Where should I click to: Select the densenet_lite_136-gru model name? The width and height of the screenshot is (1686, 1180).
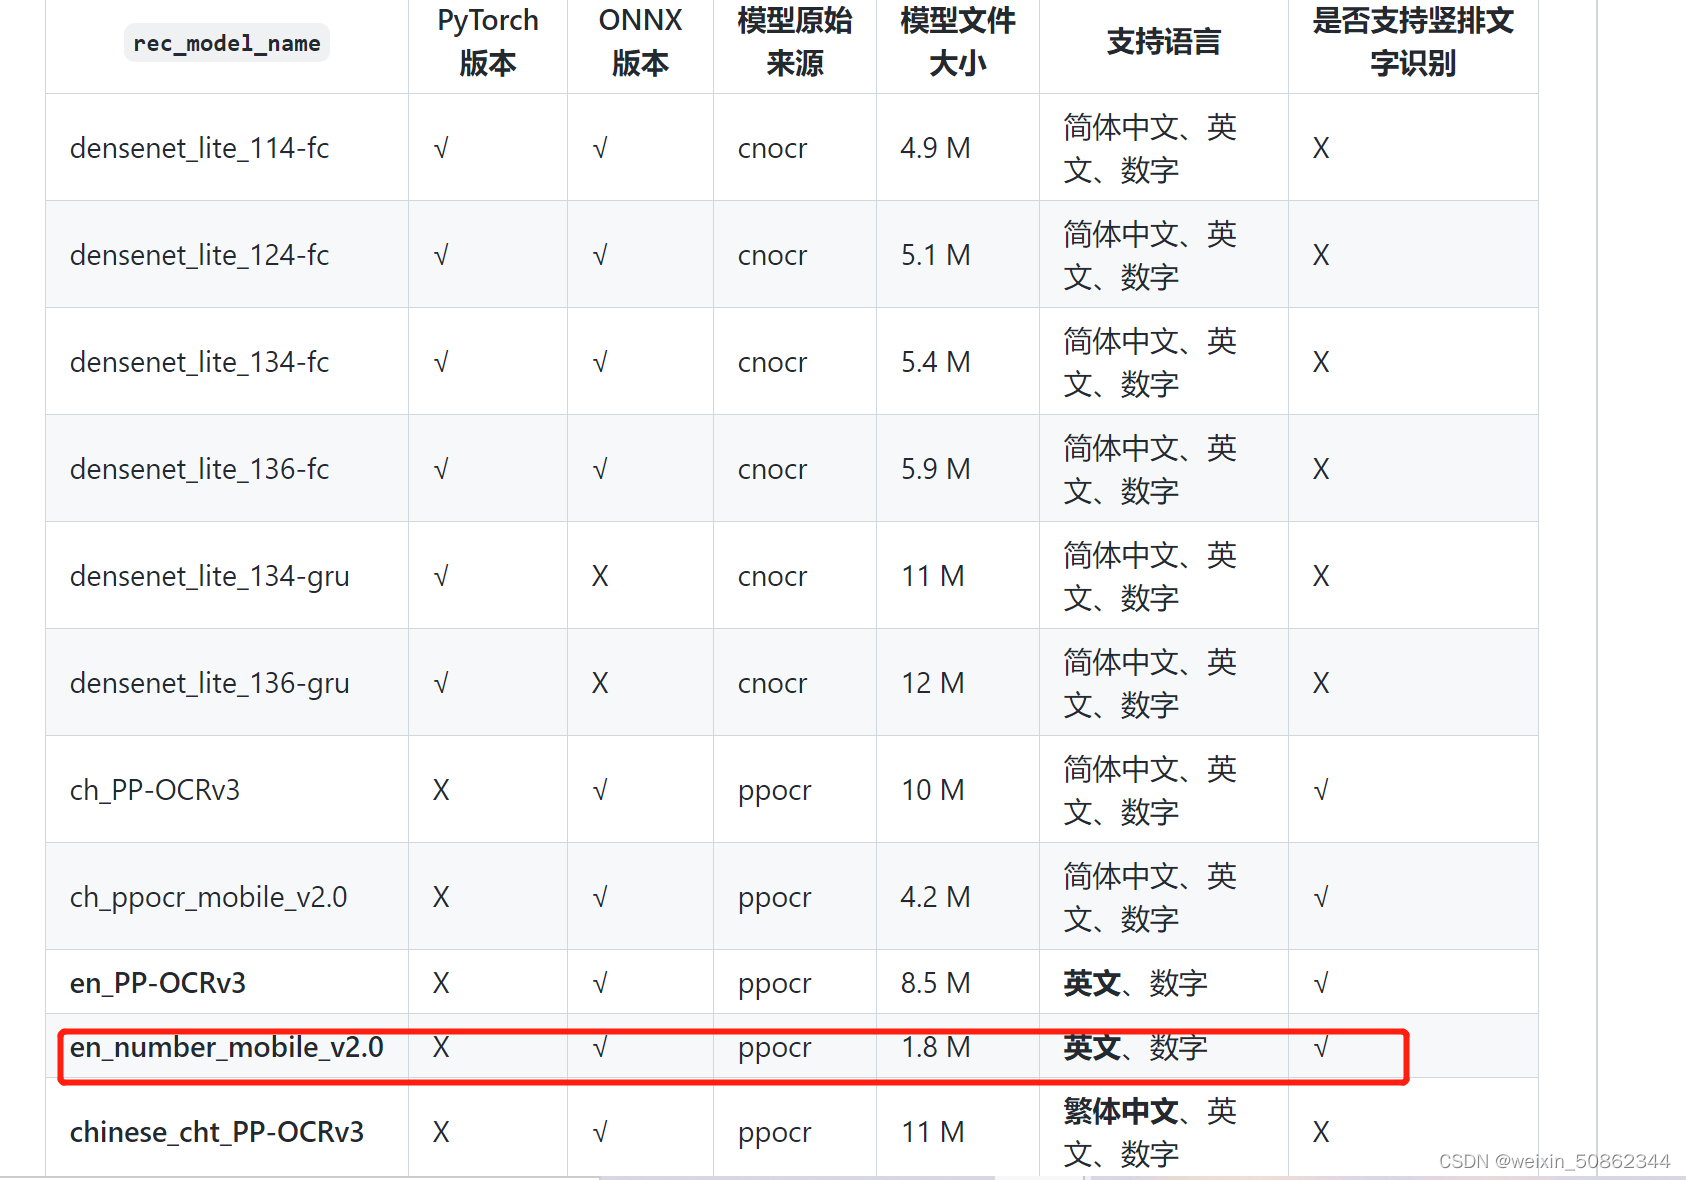pos(210,683)
